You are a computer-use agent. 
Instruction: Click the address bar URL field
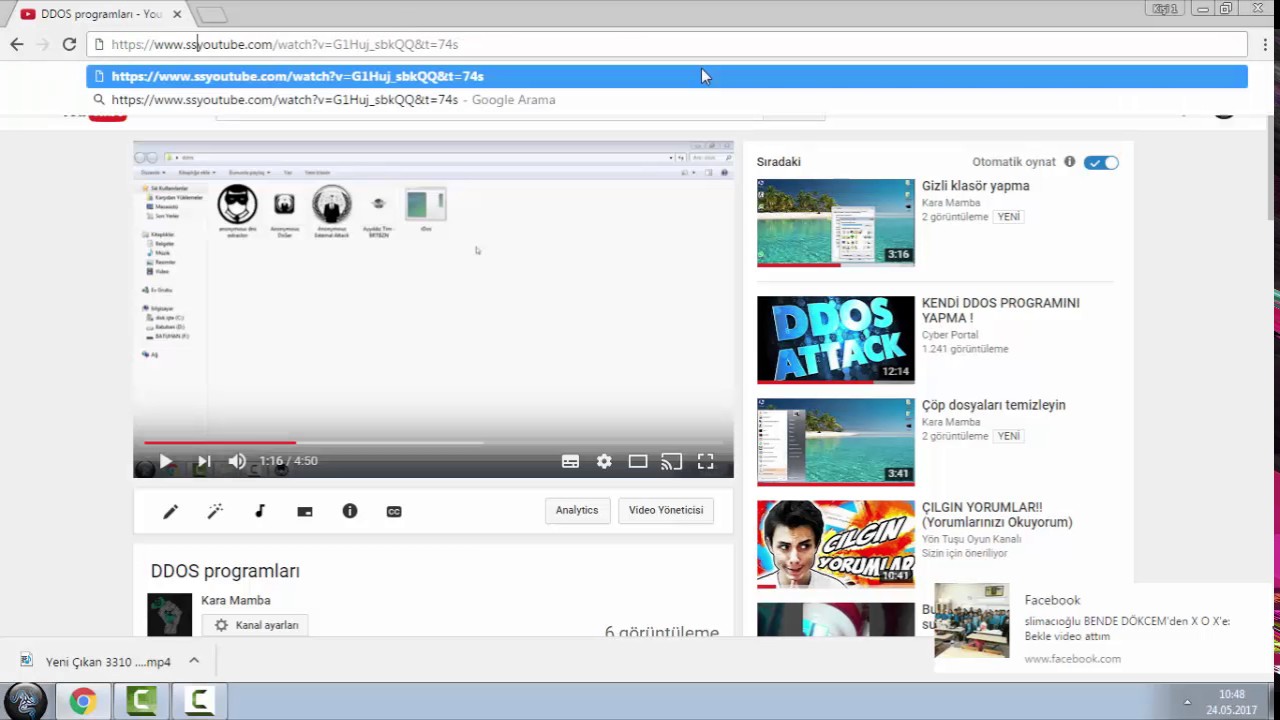pos(667,44)
